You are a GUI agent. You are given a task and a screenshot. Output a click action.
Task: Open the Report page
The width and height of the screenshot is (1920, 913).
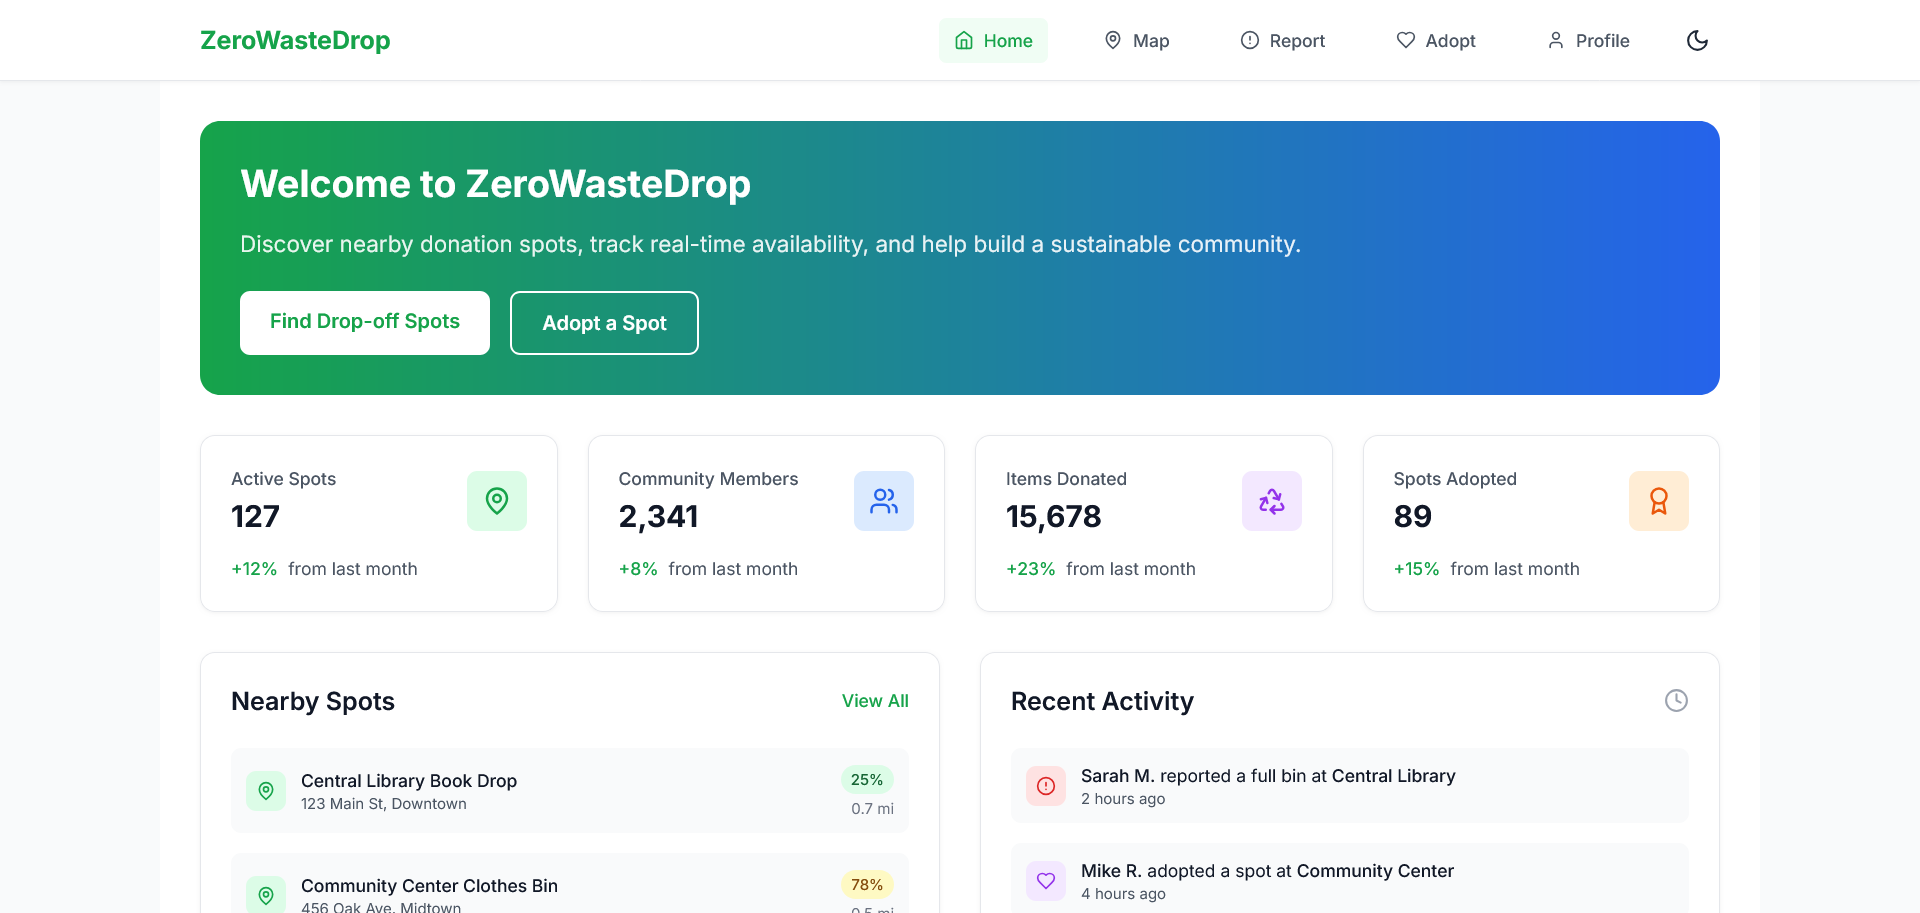point(1283,40)
